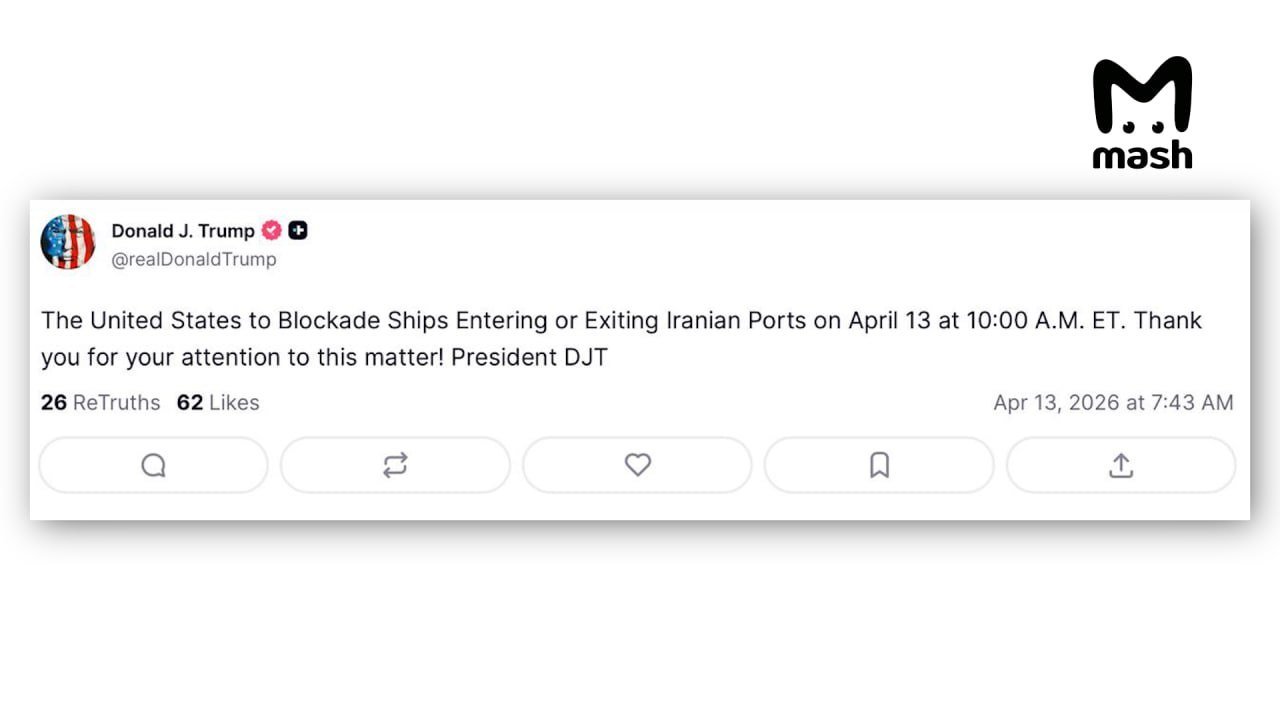This screenshot has height=720, width=1280.
Task: Click the red verified checkmark badge
Action: pos(271,231)
